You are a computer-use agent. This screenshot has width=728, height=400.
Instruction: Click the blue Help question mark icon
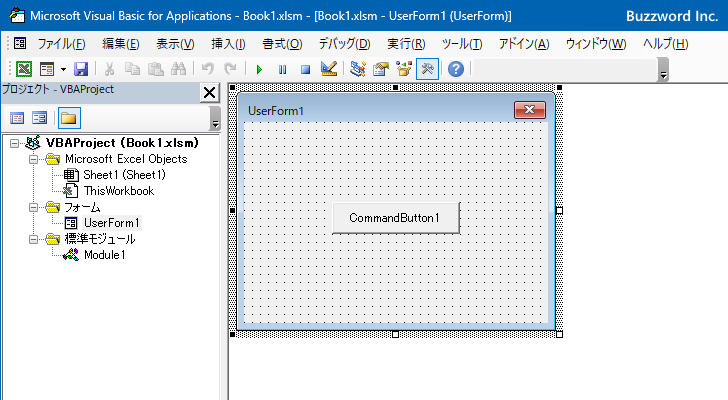[456, 69]
